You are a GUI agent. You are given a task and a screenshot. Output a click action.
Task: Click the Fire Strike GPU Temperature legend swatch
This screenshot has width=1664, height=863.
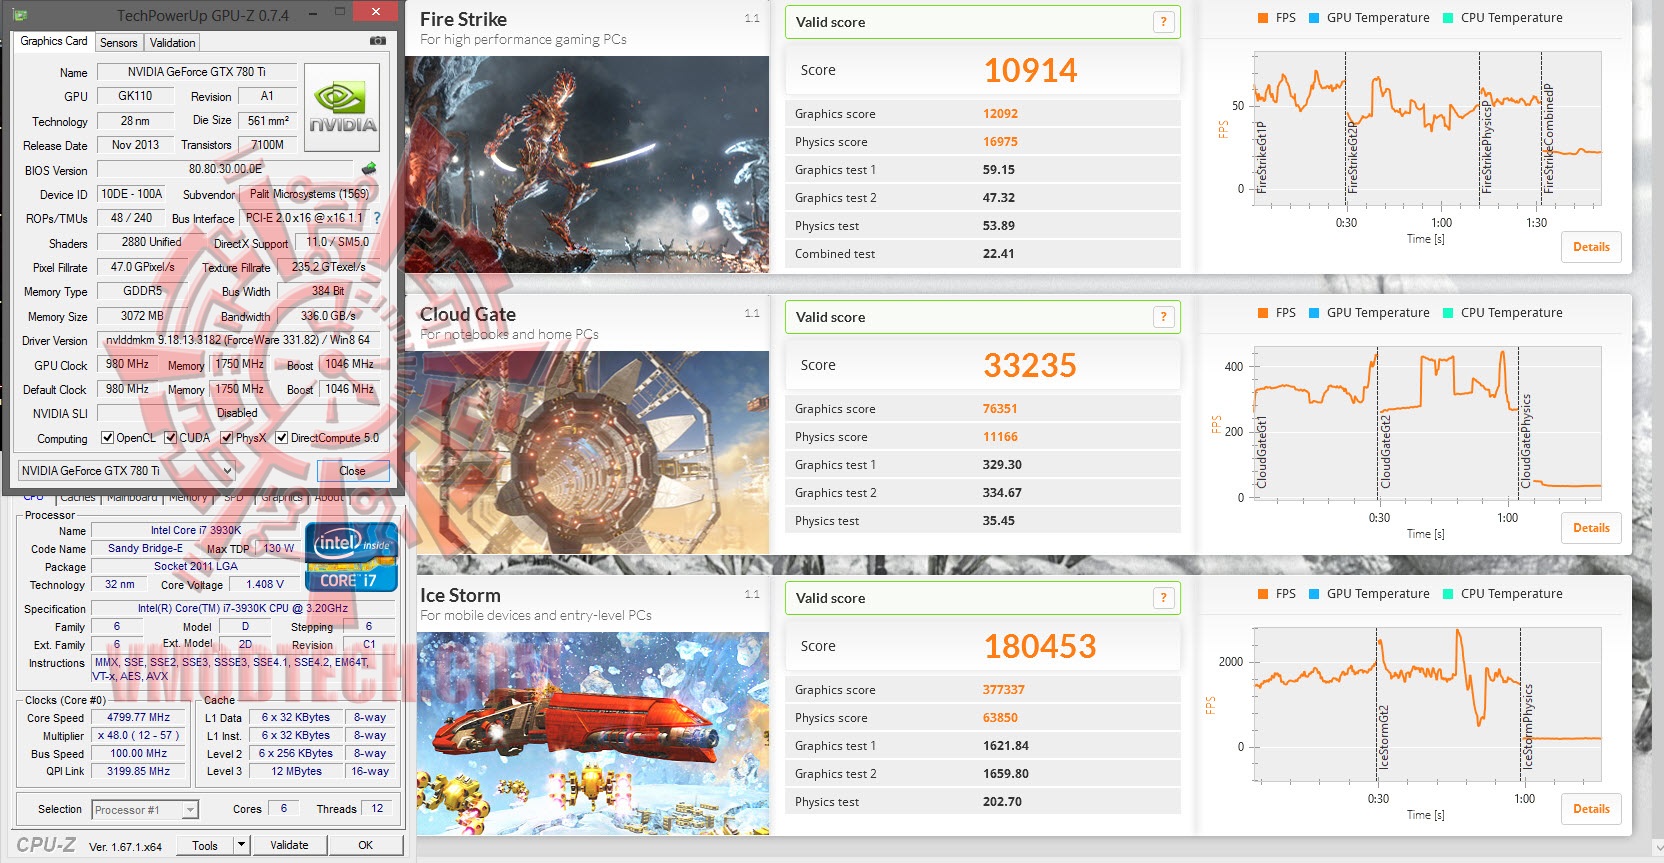click(1314, 18)
